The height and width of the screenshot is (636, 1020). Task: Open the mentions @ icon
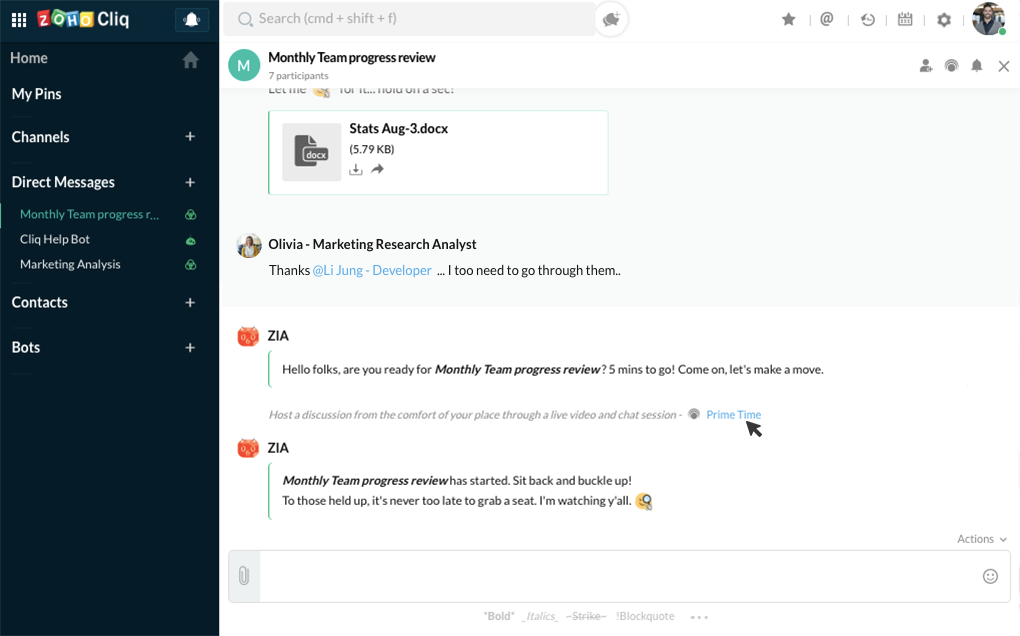pos(827,19)
